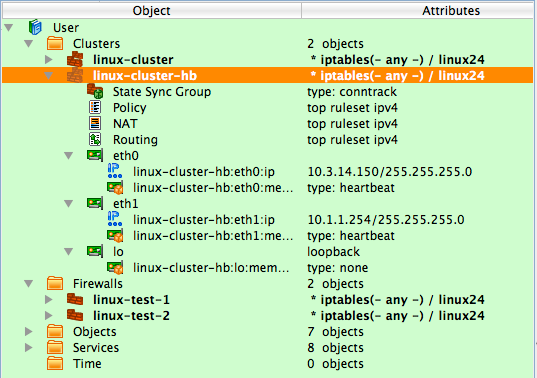Click the linux-test-2 firewall icon

click(x=75, y=315)
